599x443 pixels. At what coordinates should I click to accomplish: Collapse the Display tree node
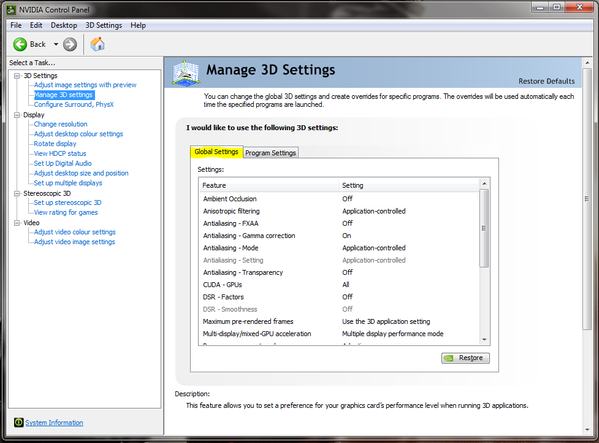pos(17,115)
